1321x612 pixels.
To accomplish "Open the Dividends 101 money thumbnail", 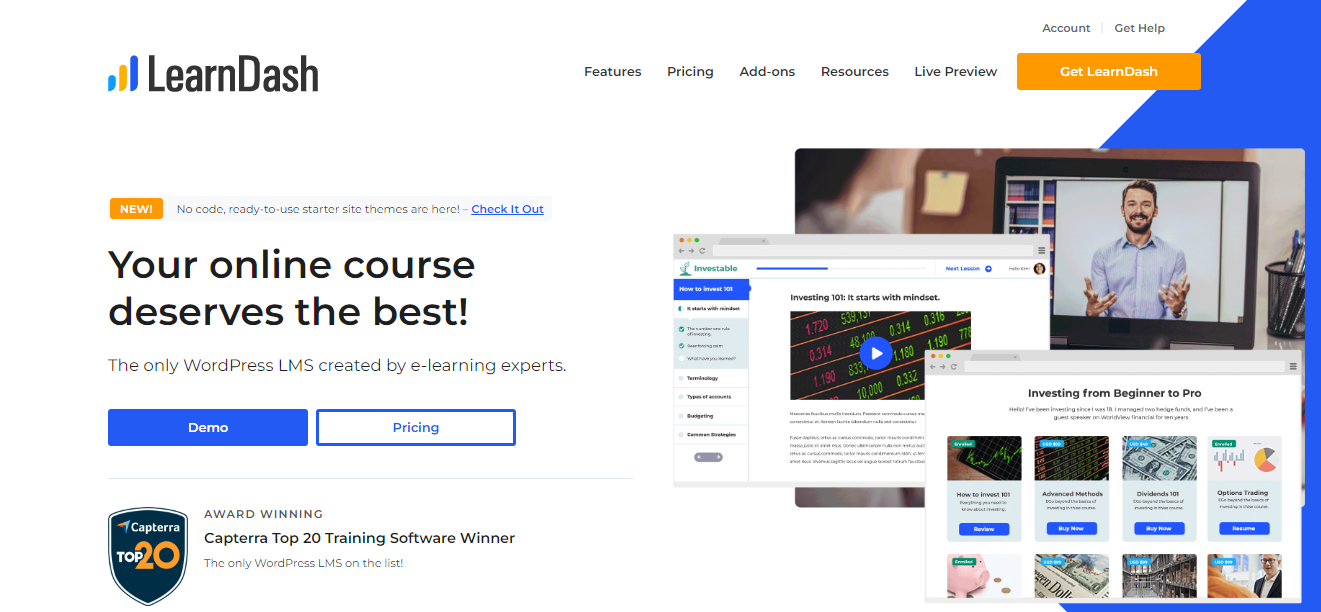I will click(1159, 458).
